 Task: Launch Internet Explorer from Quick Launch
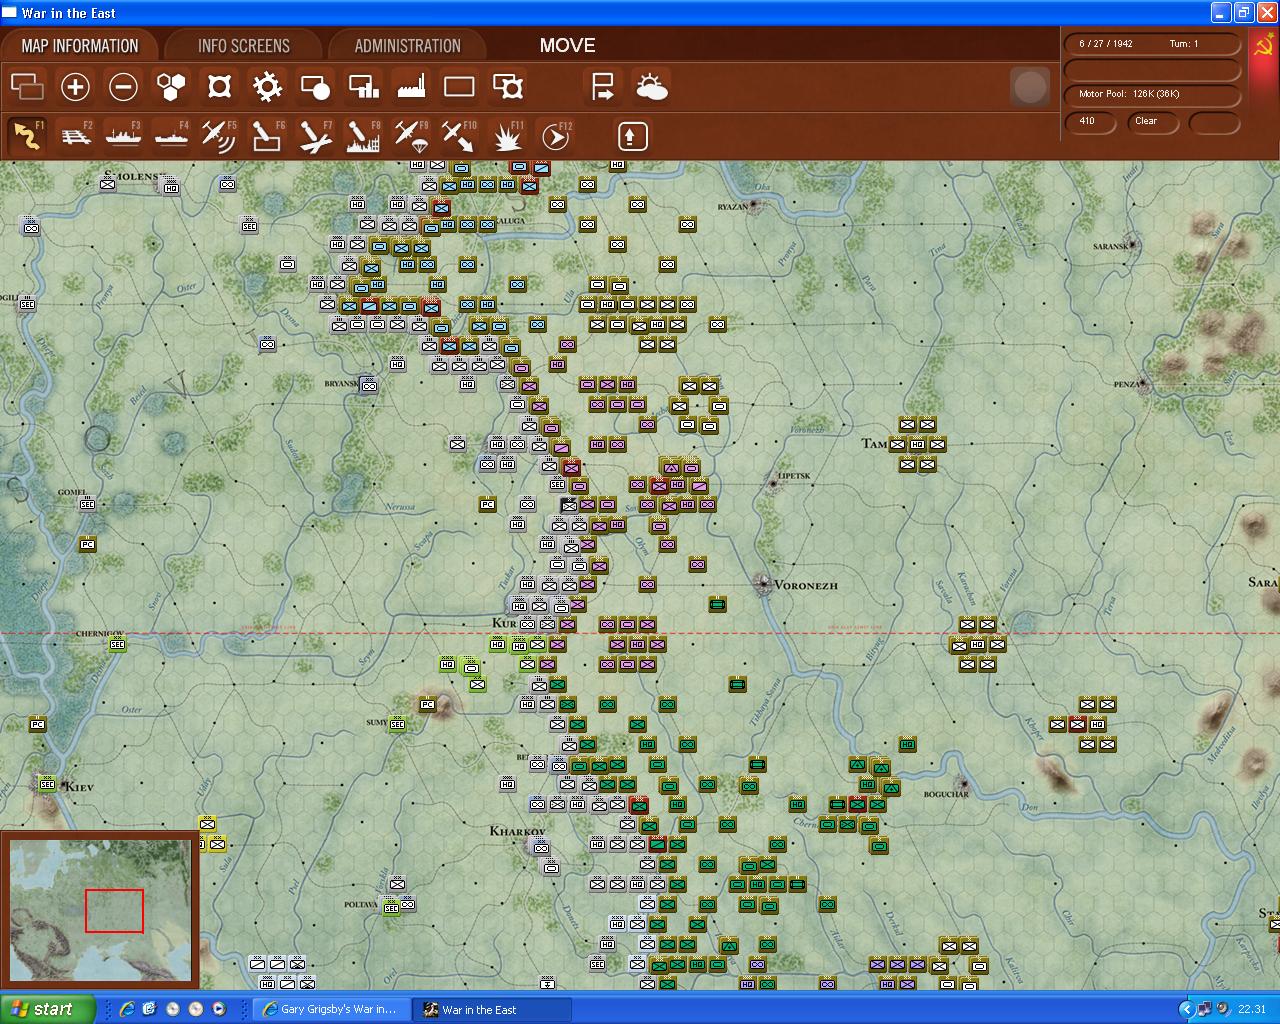click(x=127, y=1010)
